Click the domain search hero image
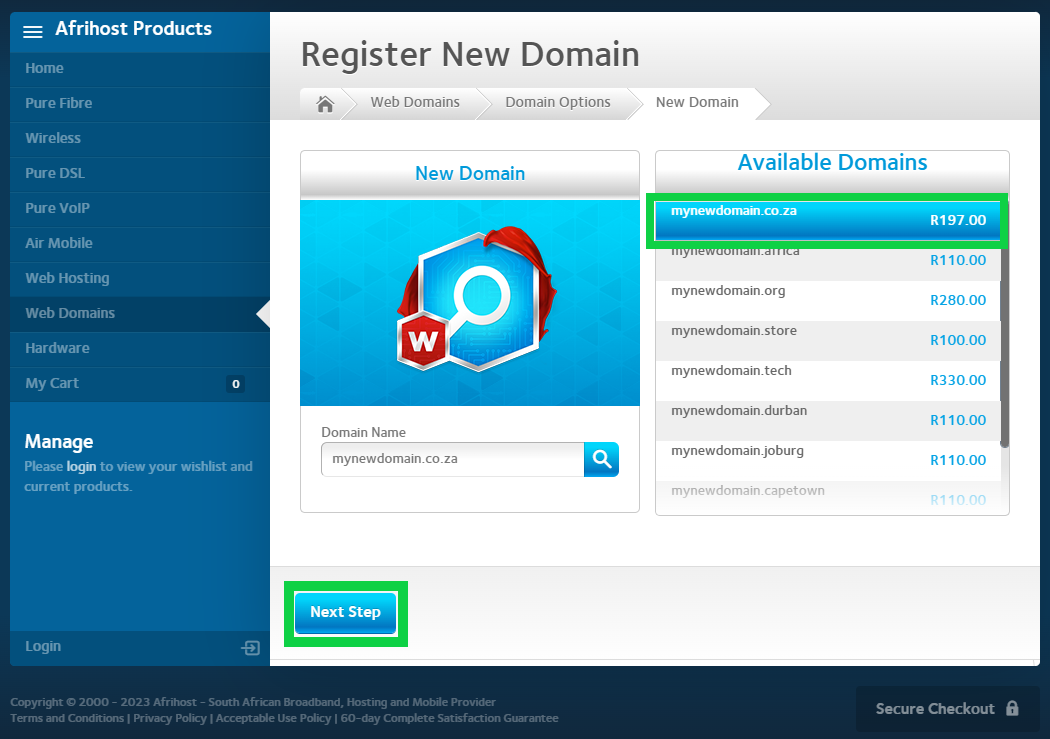 pos(470,302)
